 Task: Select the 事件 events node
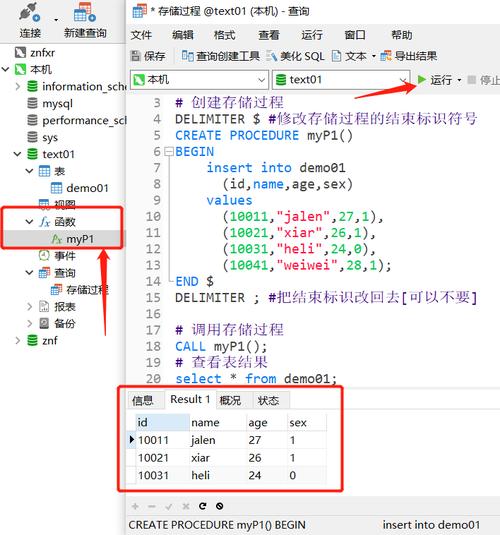click(x=57, y=256)
